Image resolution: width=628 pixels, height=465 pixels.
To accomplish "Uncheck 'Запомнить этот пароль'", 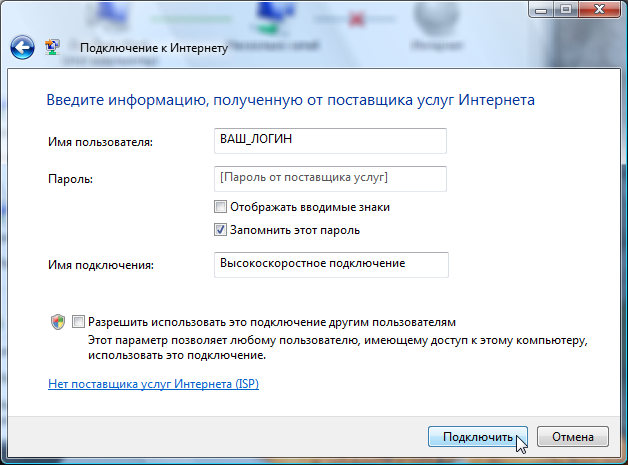I will pyautogui.click(x=221, y=230).
